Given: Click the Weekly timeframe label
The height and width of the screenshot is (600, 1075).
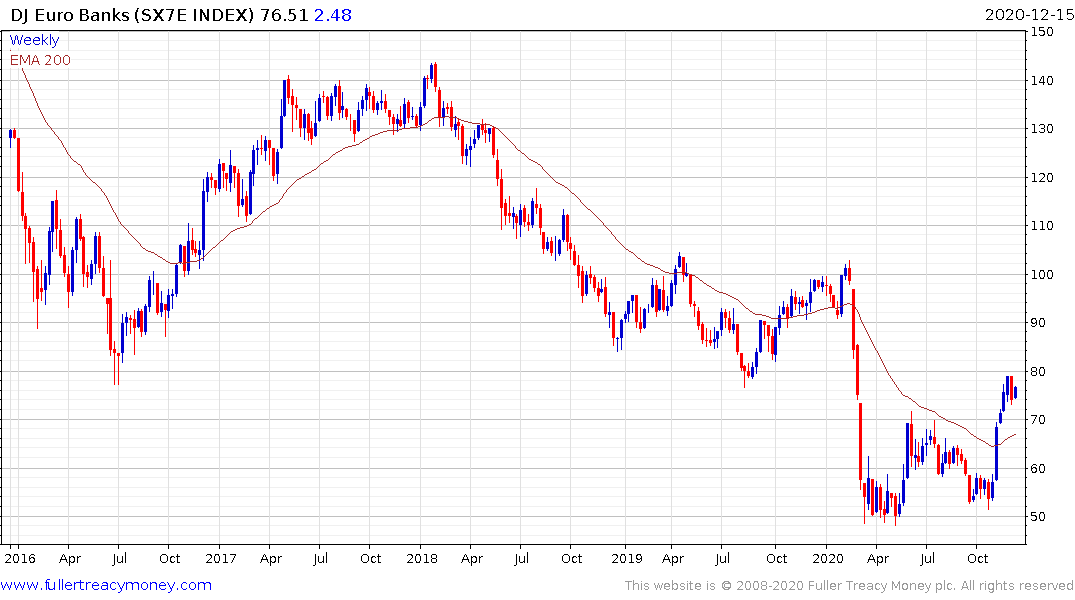Looking at the screenshot, I should pos(34,40).
